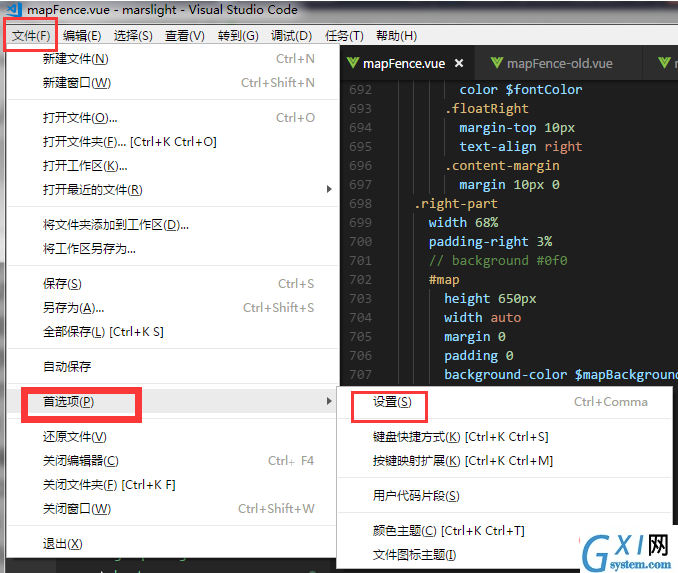Choose 将工作区另存为...
The width and height of the screenshot is (678, 573).
[173, 249]
